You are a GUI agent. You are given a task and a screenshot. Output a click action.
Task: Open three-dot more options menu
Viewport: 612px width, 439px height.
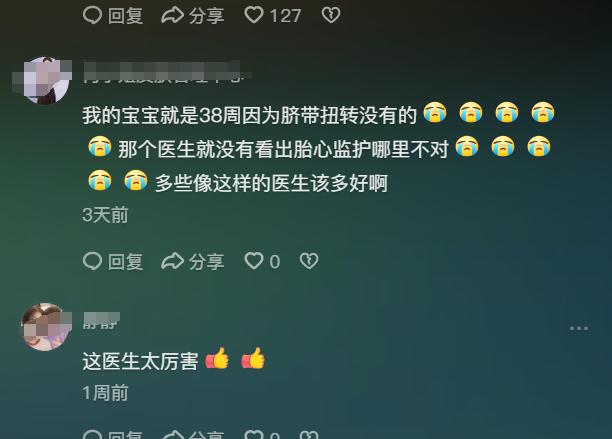pos(579,328)
